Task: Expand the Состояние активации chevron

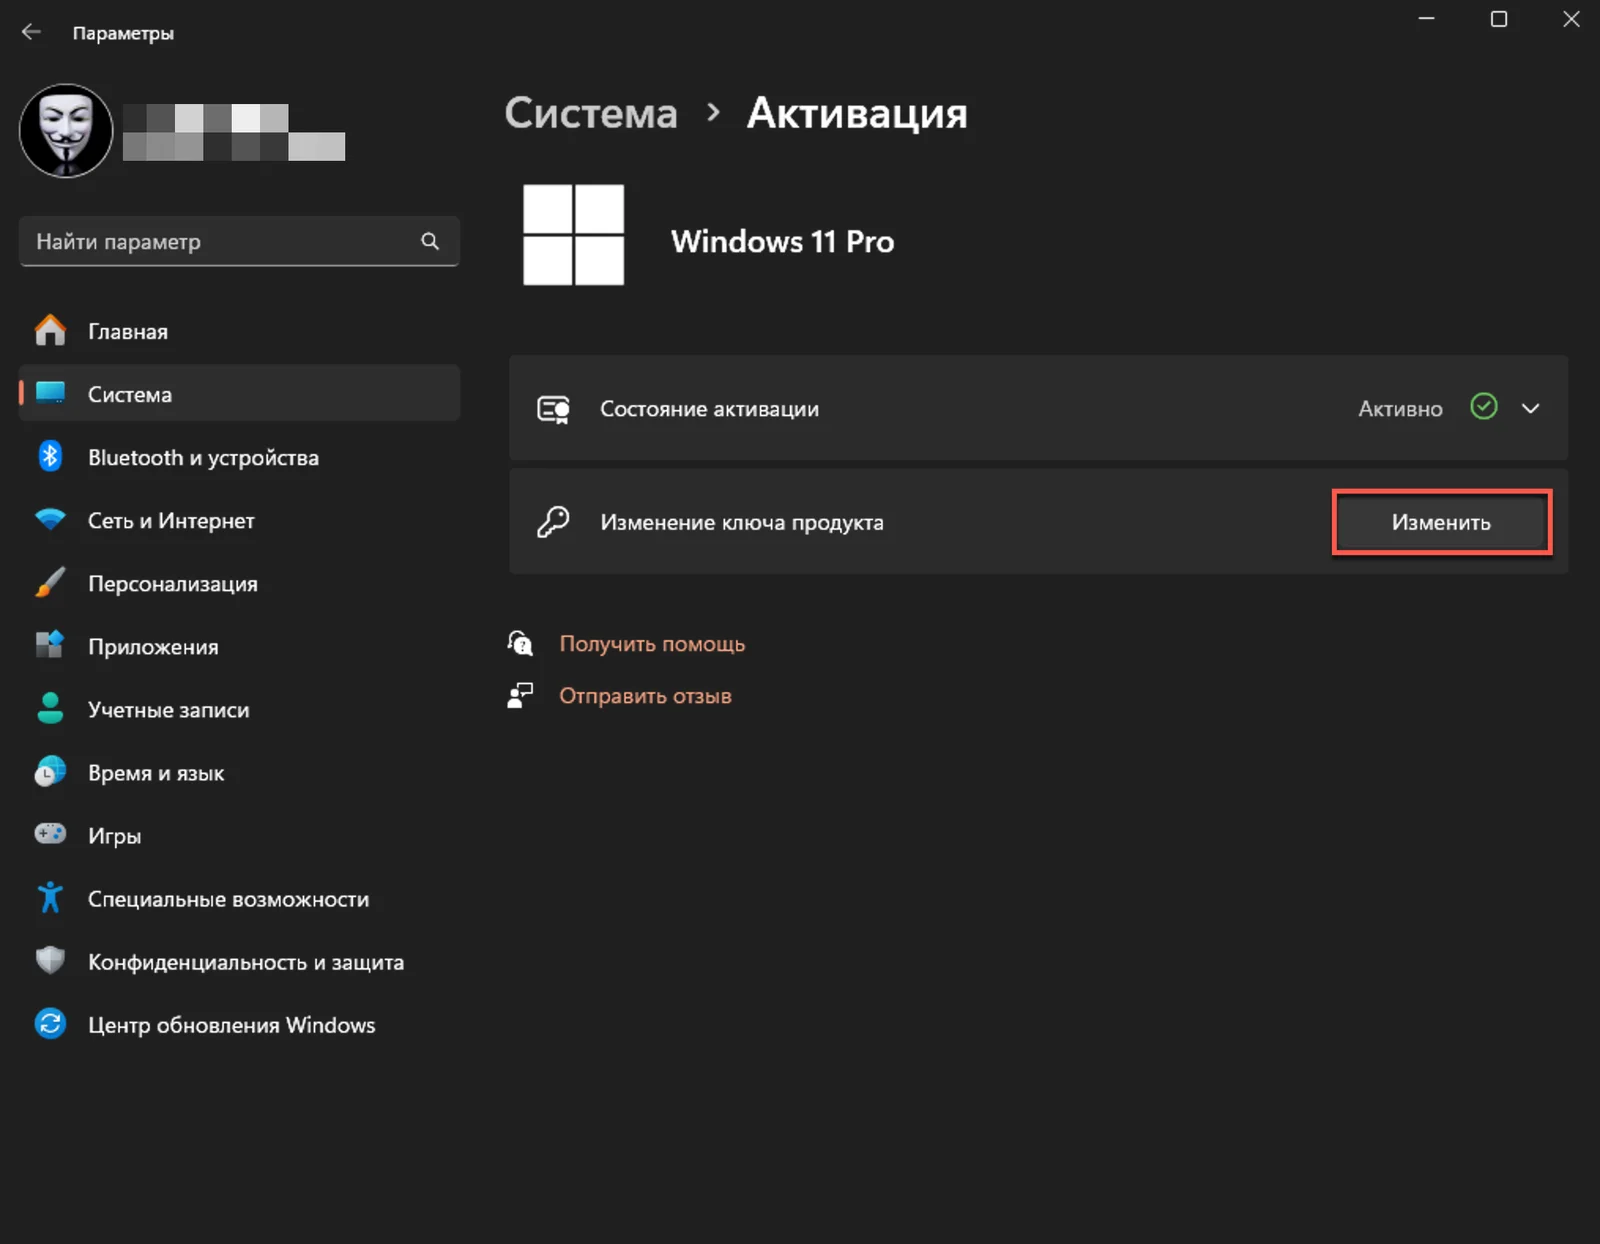Action: coord(1530,408)
